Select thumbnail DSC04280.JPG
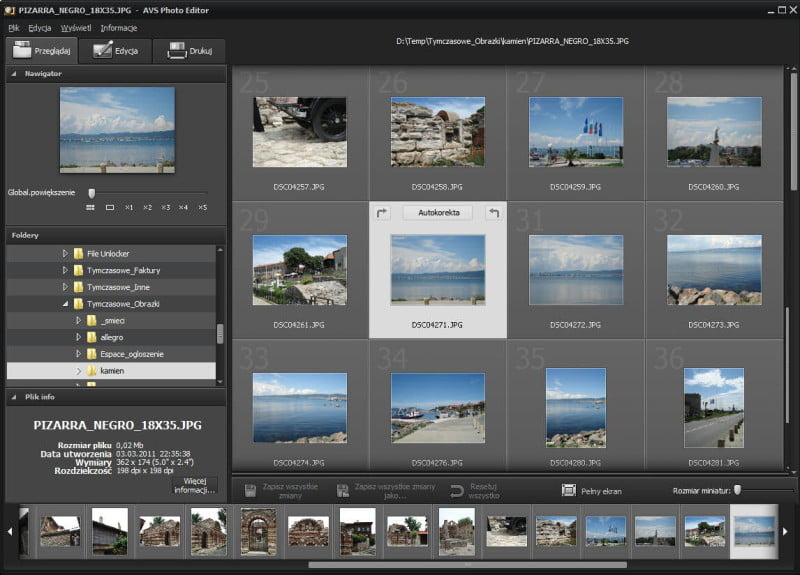The height and width of the screenshot is (575, 800). coord(576,408)
